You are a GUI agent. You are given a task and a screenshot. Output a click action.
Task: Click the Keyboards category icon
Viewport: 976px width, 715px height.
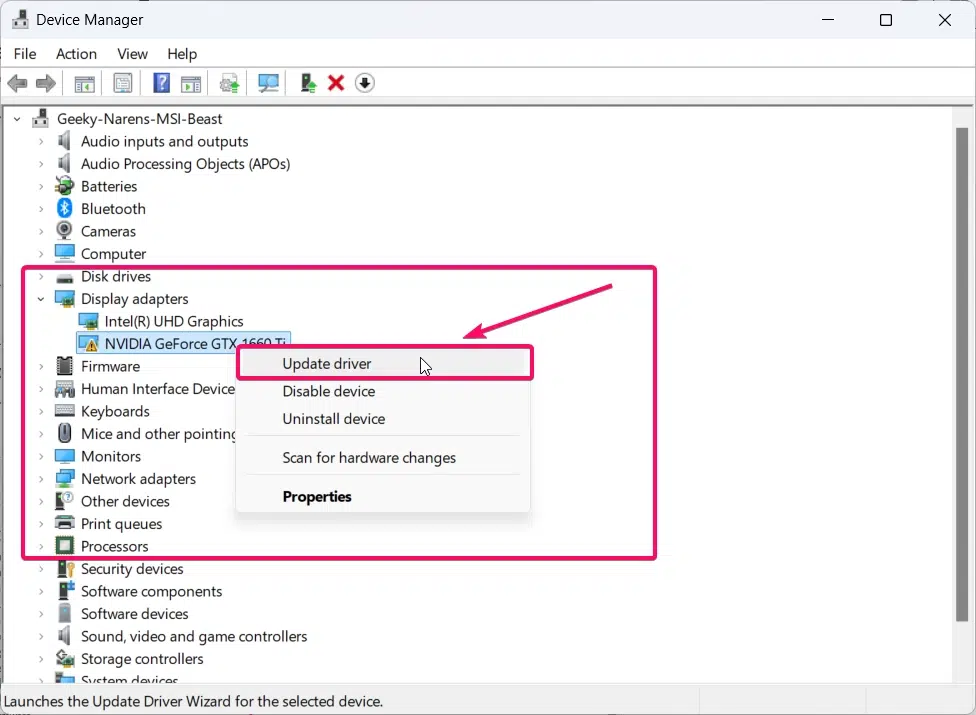pos(65,411)
